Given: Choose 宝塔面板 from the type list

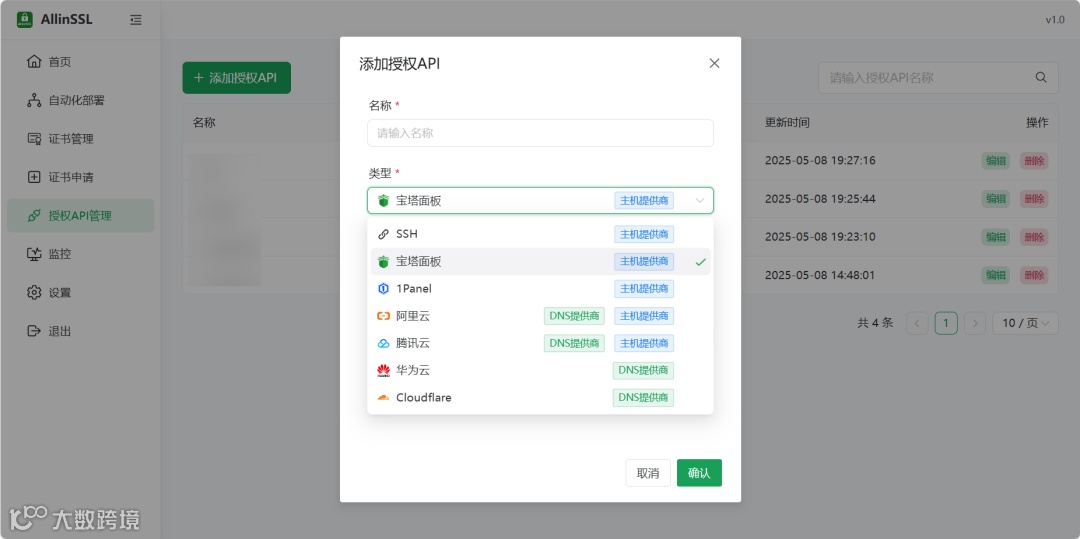Looking at the screenshot, I should click(540, 262).
